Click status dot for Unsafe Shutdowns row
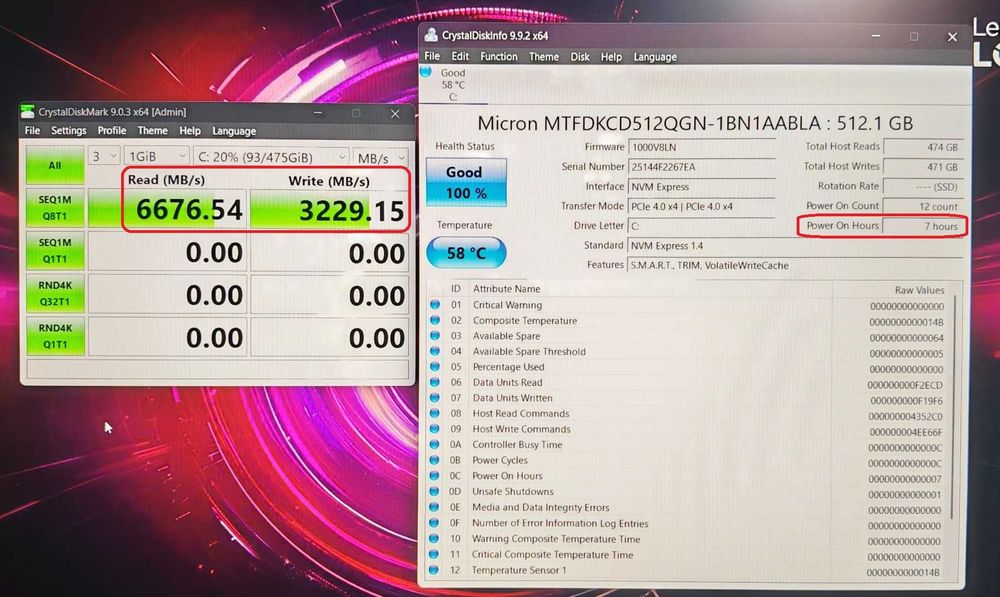Viewport: 1000px width, 597px height. pyautogui.click(x=434, y=491)
